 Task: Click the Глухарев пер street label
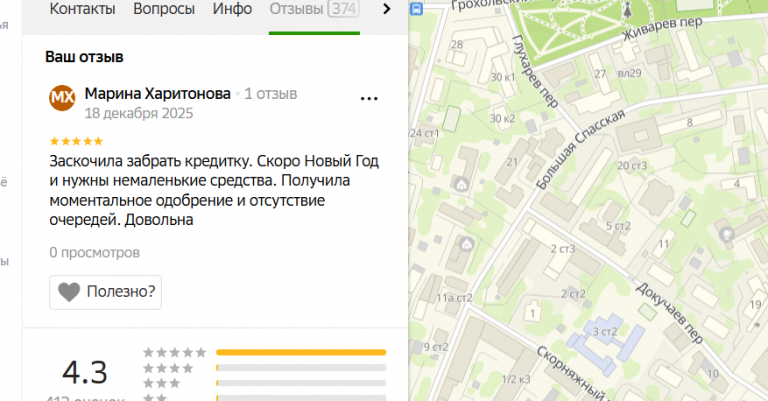pos(535,71)
